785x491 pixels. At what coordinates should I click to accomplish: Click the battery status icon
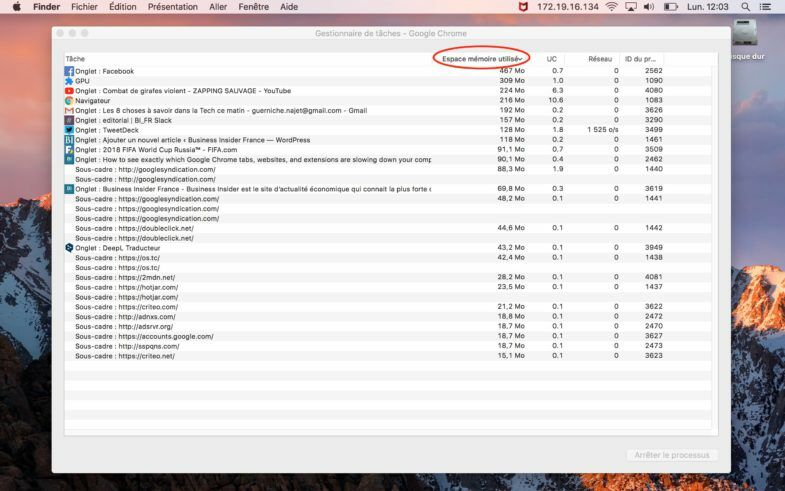670,7
